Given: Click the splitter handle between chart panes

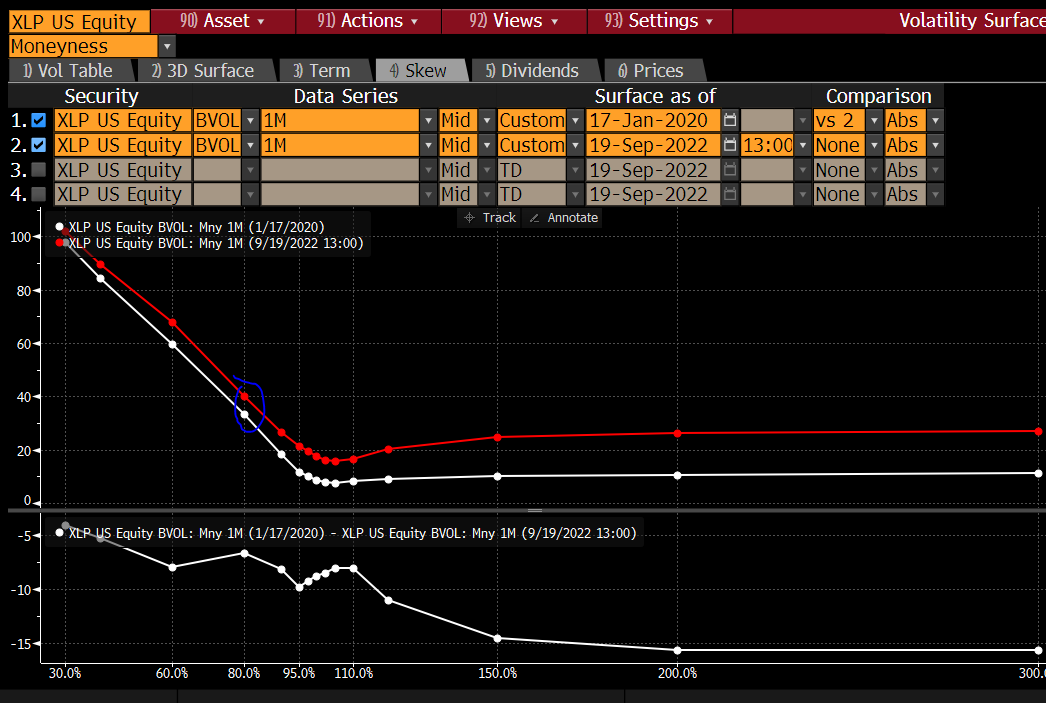Looking at the screenshot, I should [535, 510].
